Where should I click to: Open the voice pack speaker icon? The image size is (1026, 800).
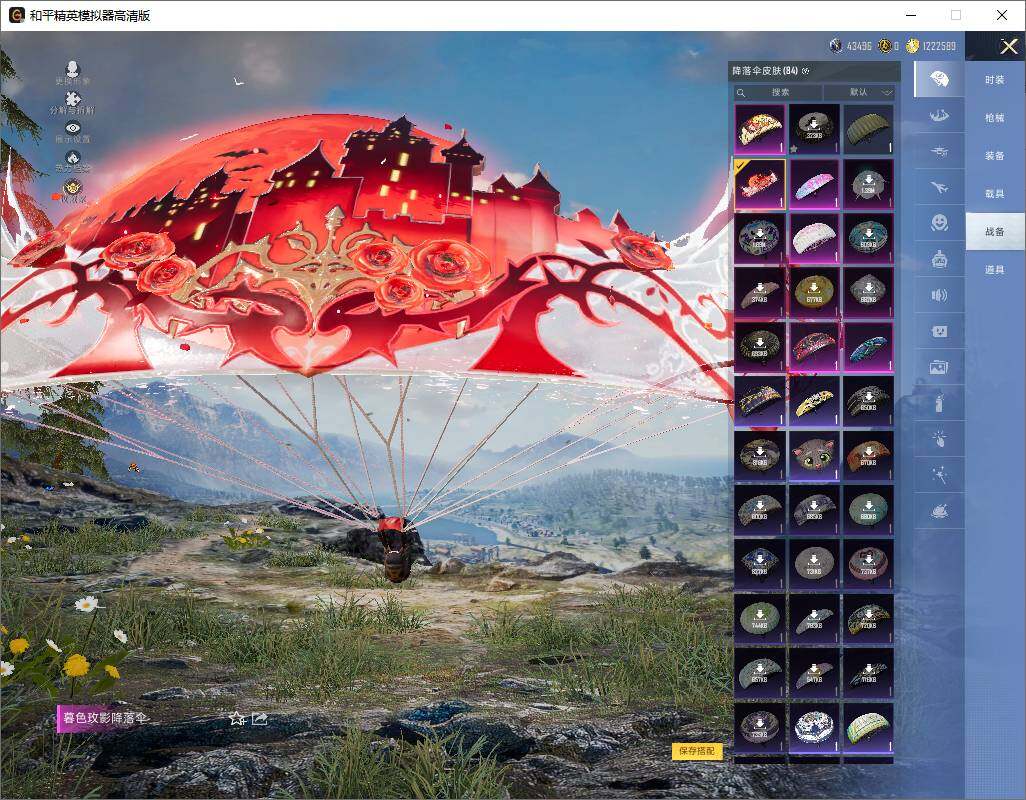pos(939,296)
